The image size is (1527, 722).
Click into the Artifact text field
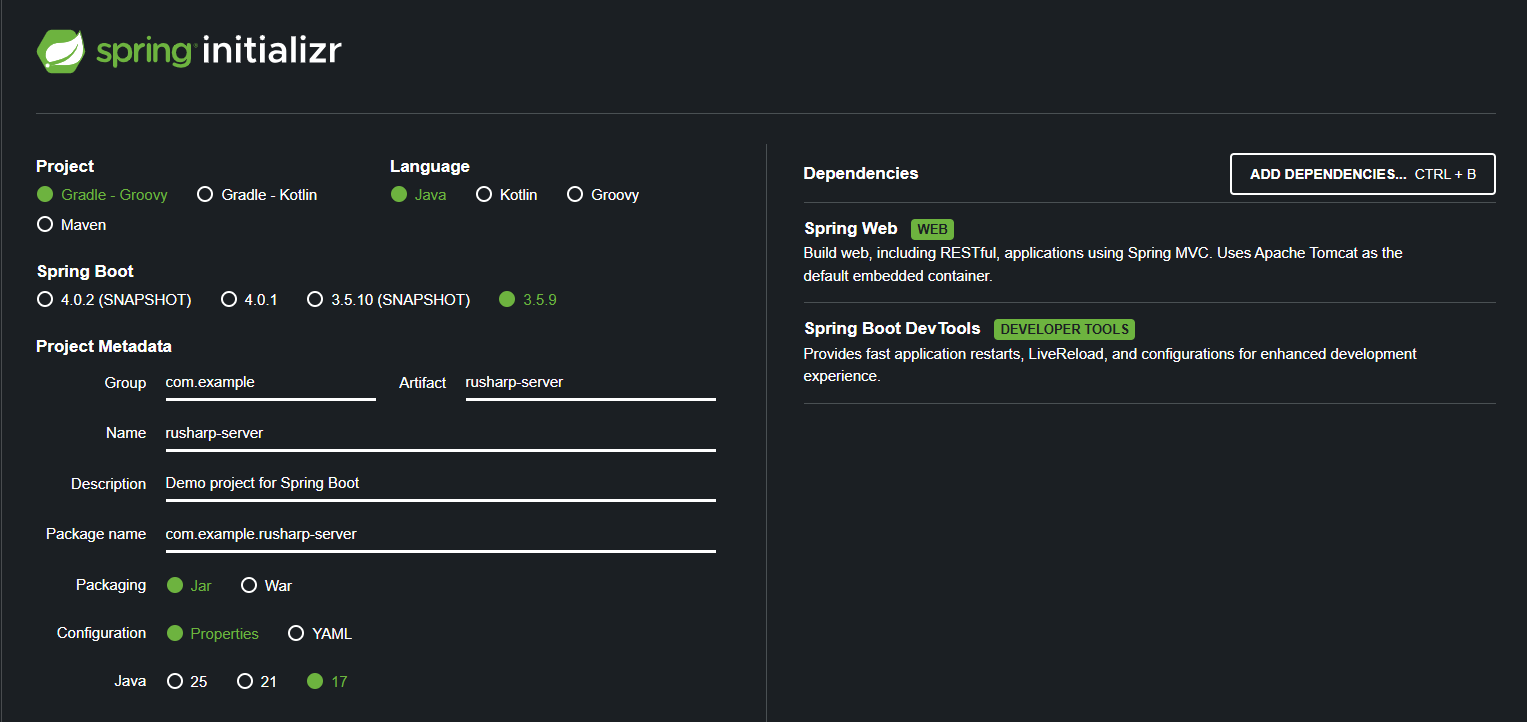590,383
